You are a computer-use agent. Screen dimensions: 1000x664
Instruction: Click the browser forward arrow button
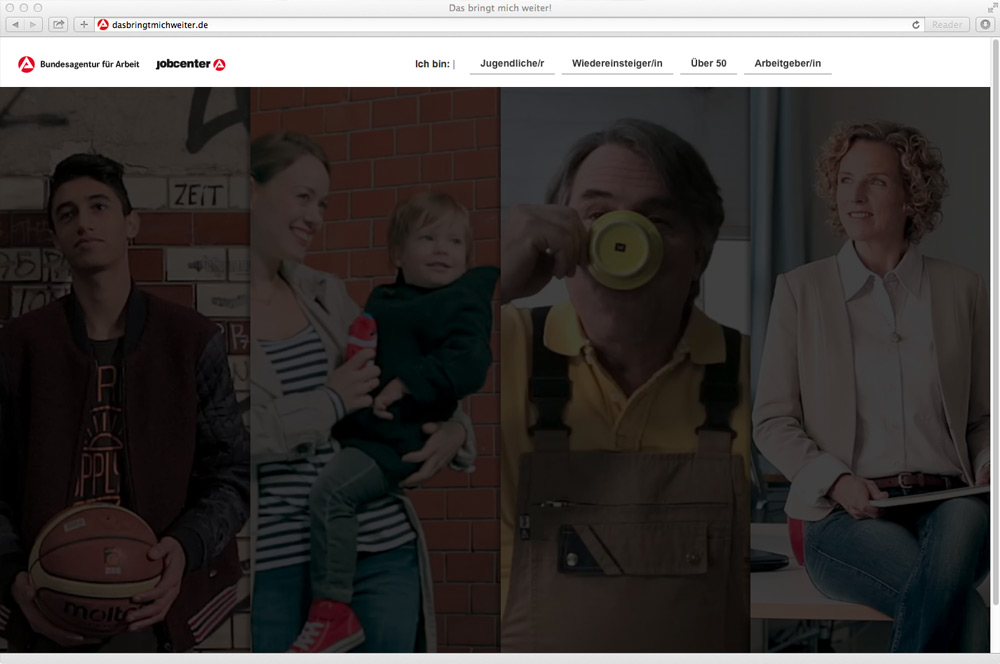coord(34,24)
